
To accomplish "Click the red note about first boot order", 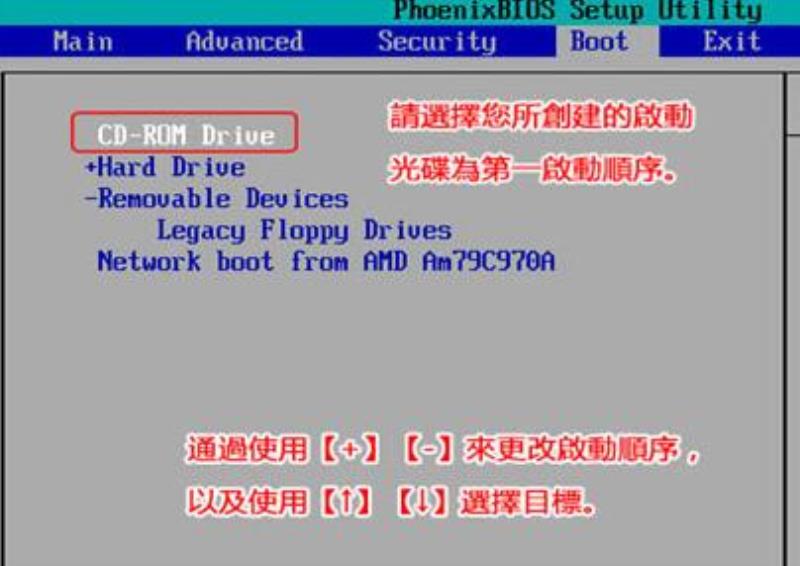I will tap(541, 143).
